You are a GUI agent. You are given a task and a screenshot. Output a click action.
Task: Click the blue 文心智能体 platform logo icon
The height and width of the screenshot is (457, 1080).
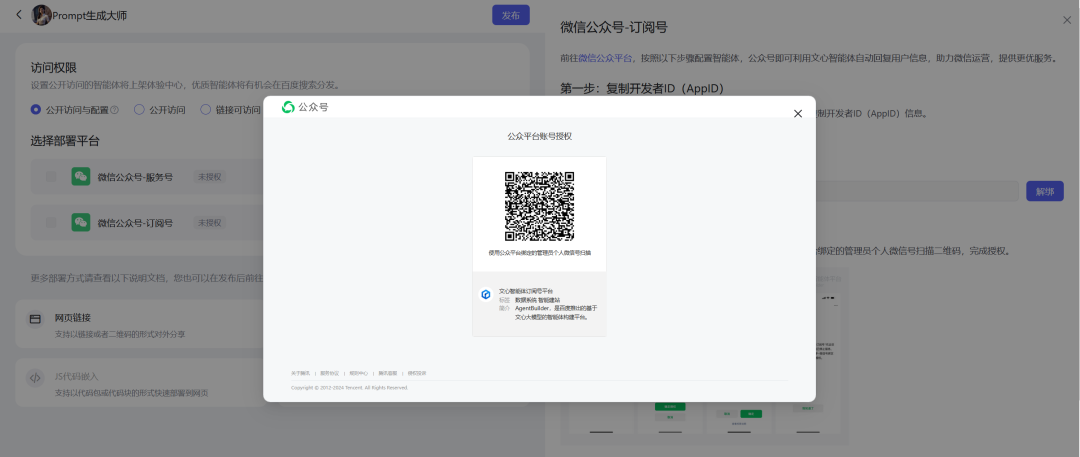pyautogui.click(x=486, y=294)
